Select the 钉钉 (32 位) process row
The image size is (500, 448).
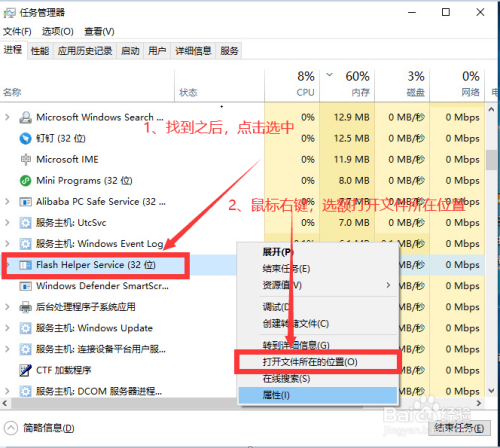click(242, 138)
